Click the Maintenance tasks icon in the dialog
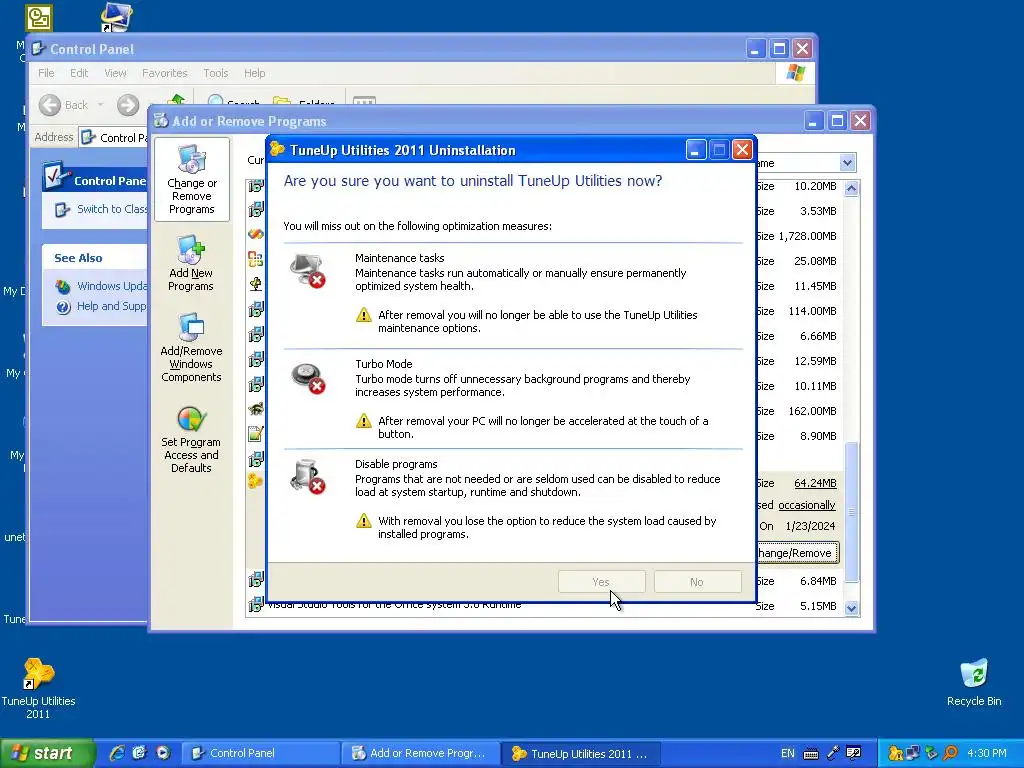Viewport: 1024px width, 768px height. coord(308,270)
